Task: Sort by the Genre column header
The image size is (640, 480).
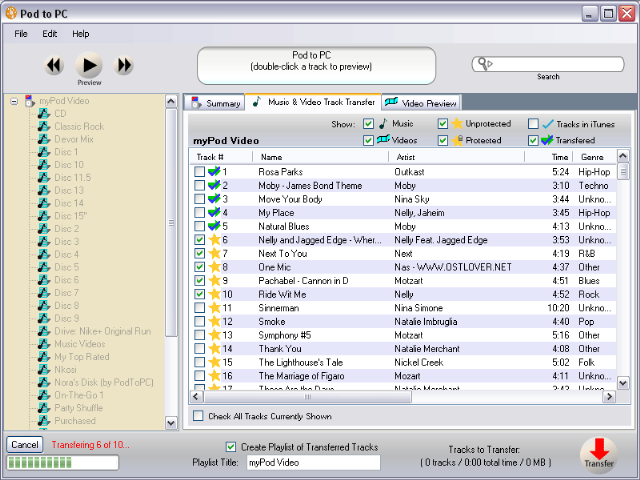Action: coord(594,157)
